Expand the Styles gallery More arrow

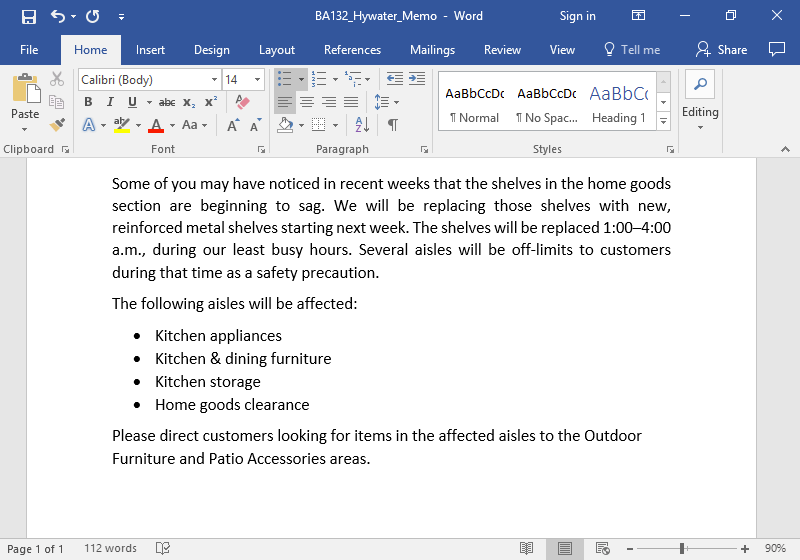pos(663,122)
